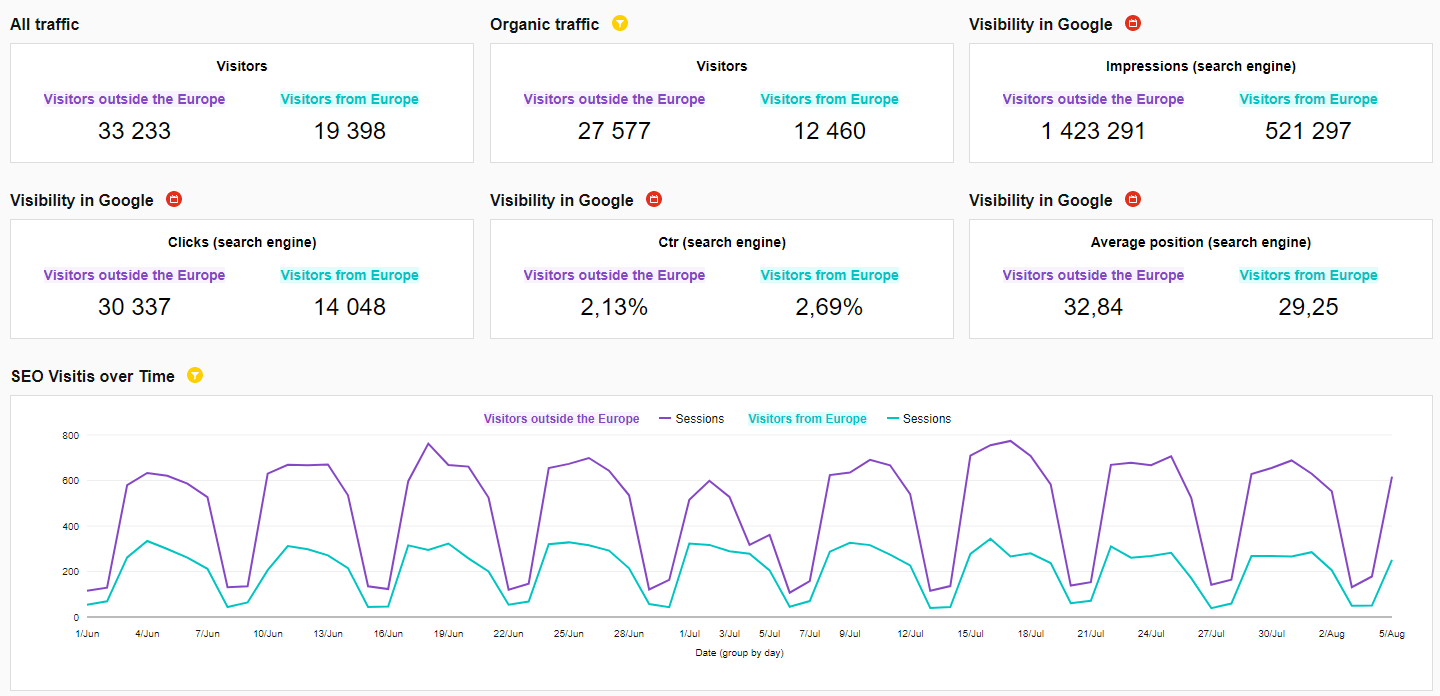Click the All traffic section heading
The height and width of the screenshot is (696, 1440).
[x=45, y=24]
